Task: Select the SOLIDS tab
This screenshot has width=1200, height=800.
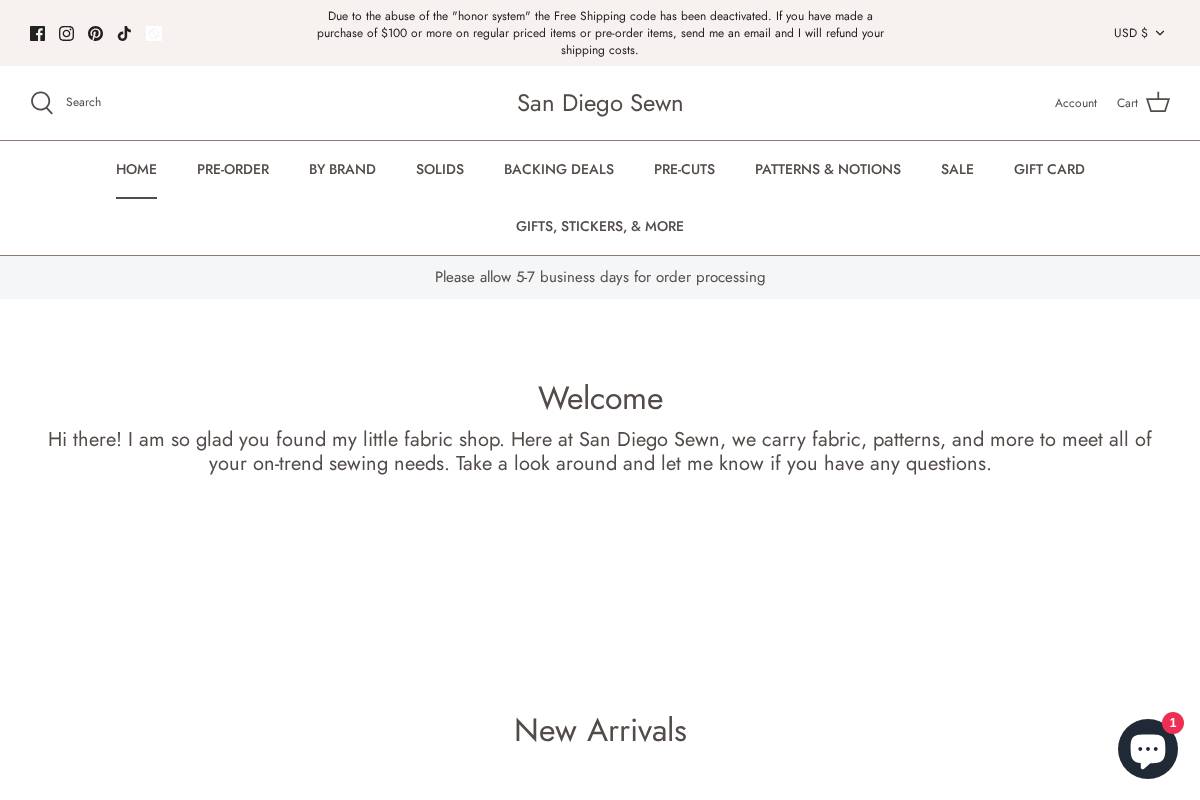Action: click(440, 169)
